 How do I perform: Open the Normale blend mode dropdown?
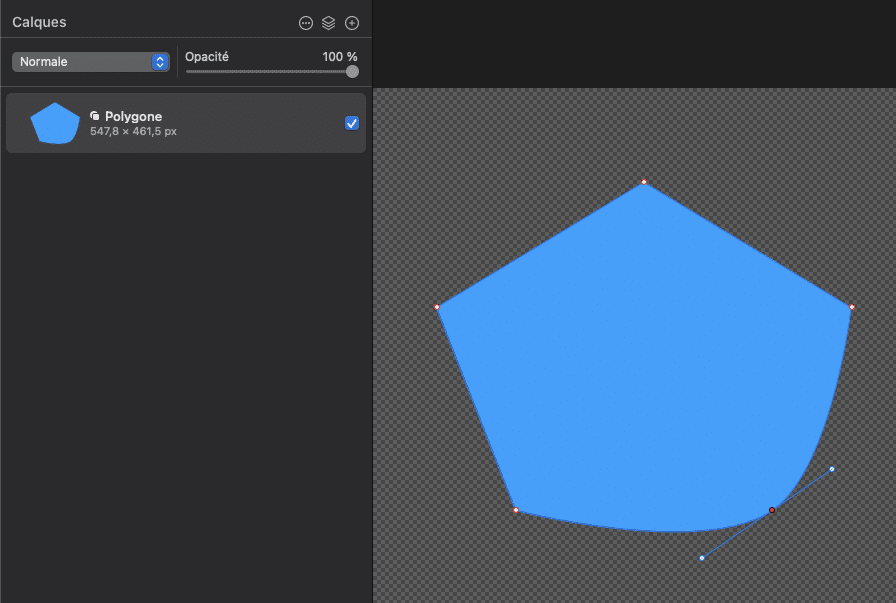click(x=91, y=62)
